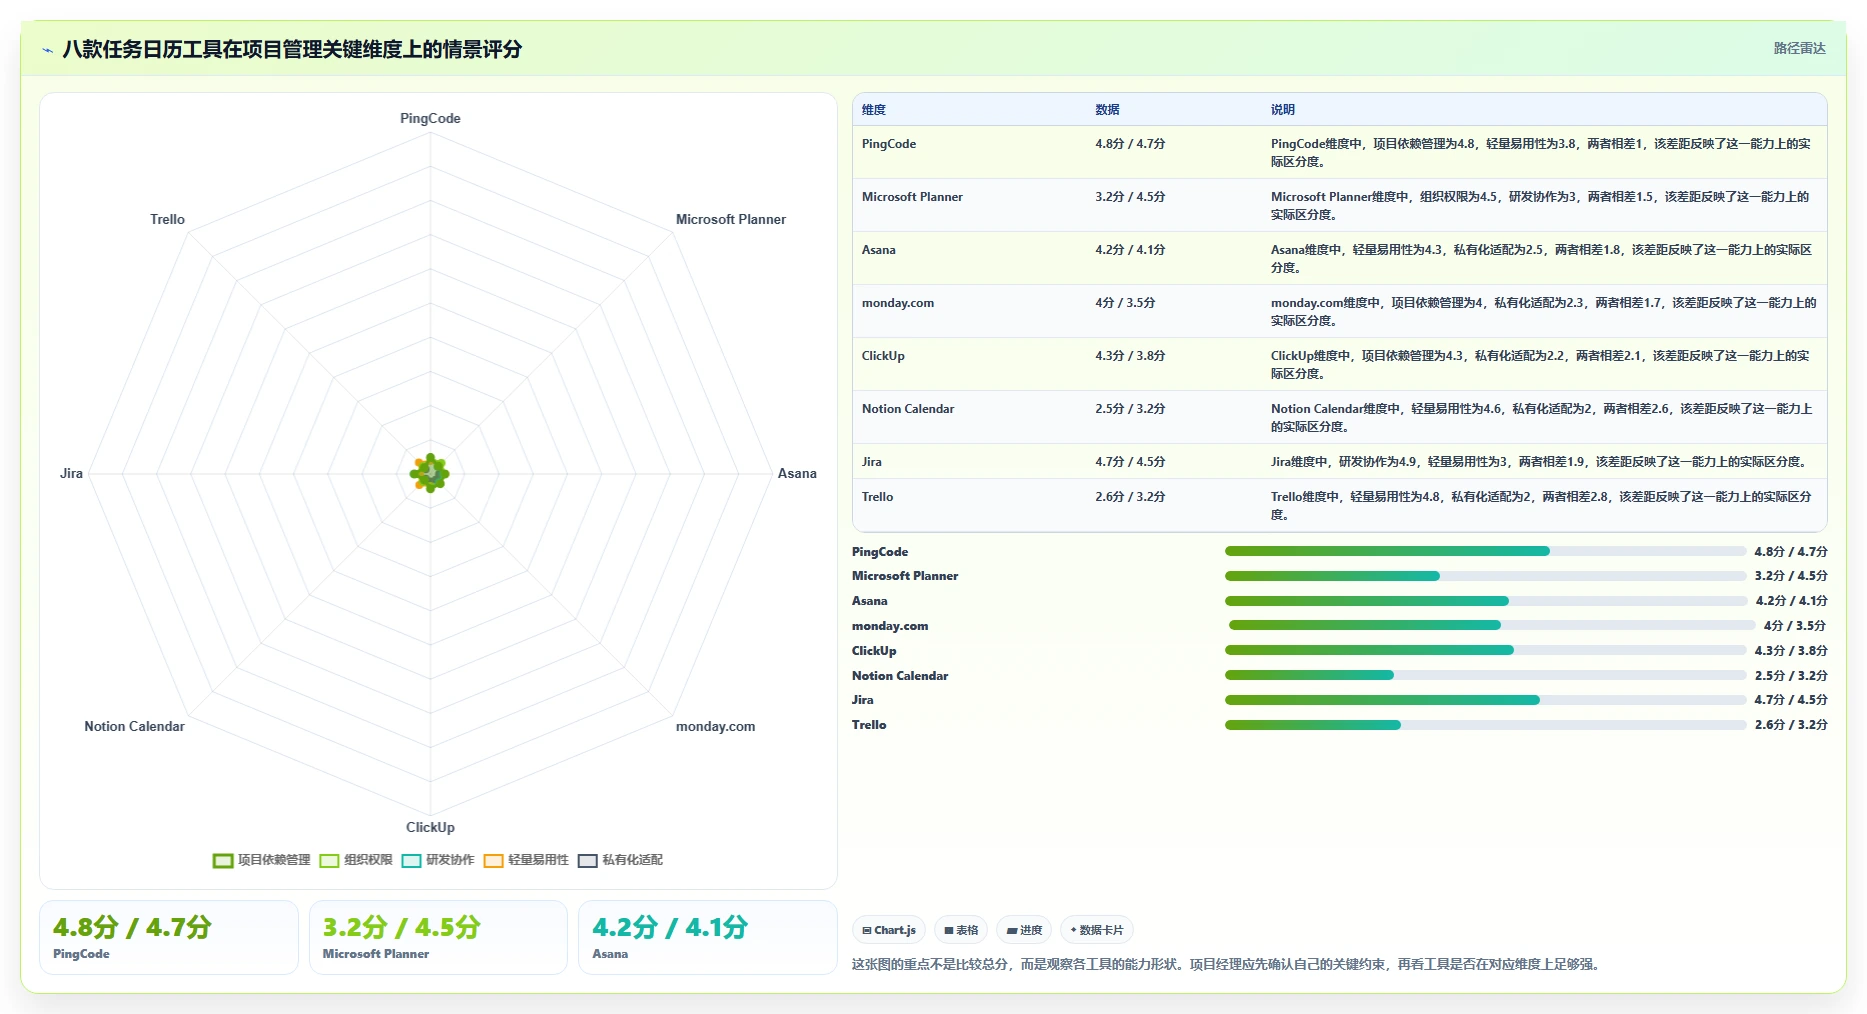The image size is (1867, 1014).
Task: Click the PingCode progress bar
Action: (1485, 551)
